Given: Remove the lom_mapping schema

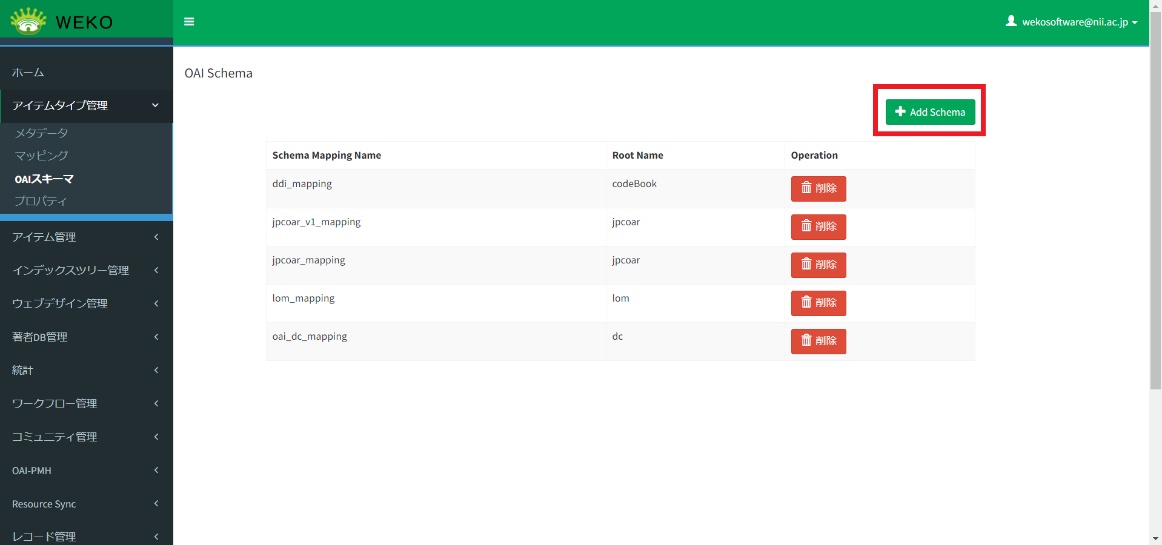Looking at the screenshot, I should tap(818, 303).
